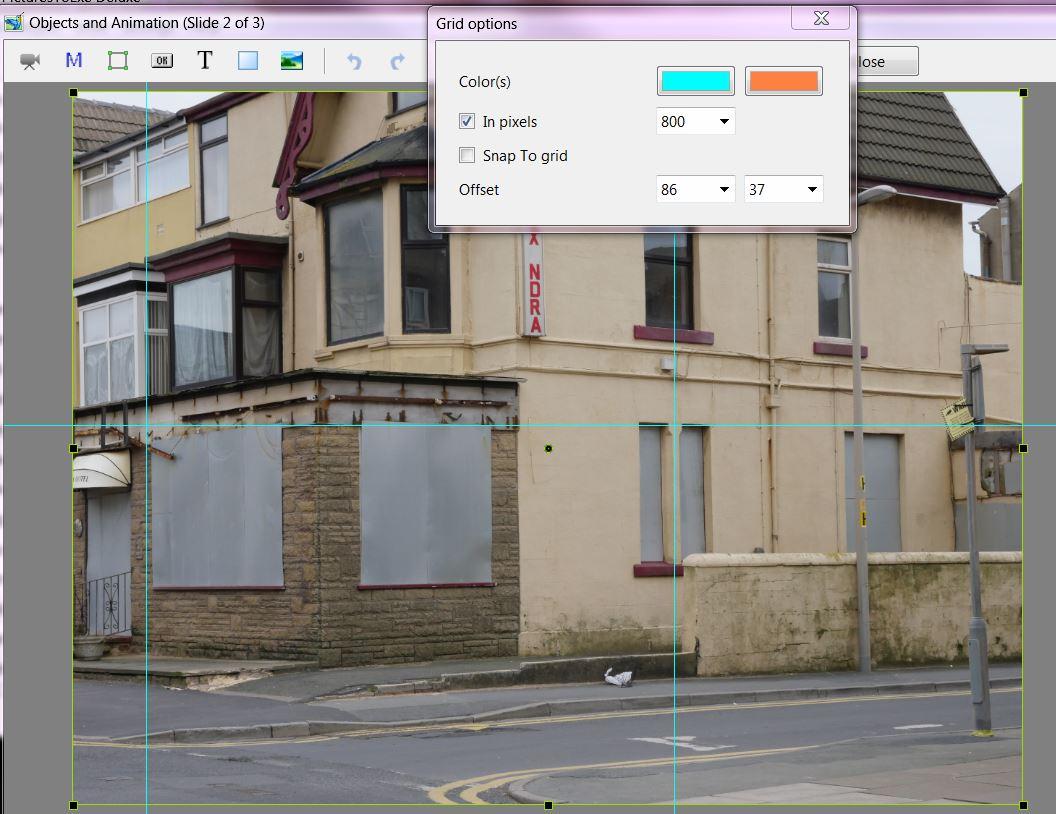Click the center point marker of the image

tap(548, 448)
